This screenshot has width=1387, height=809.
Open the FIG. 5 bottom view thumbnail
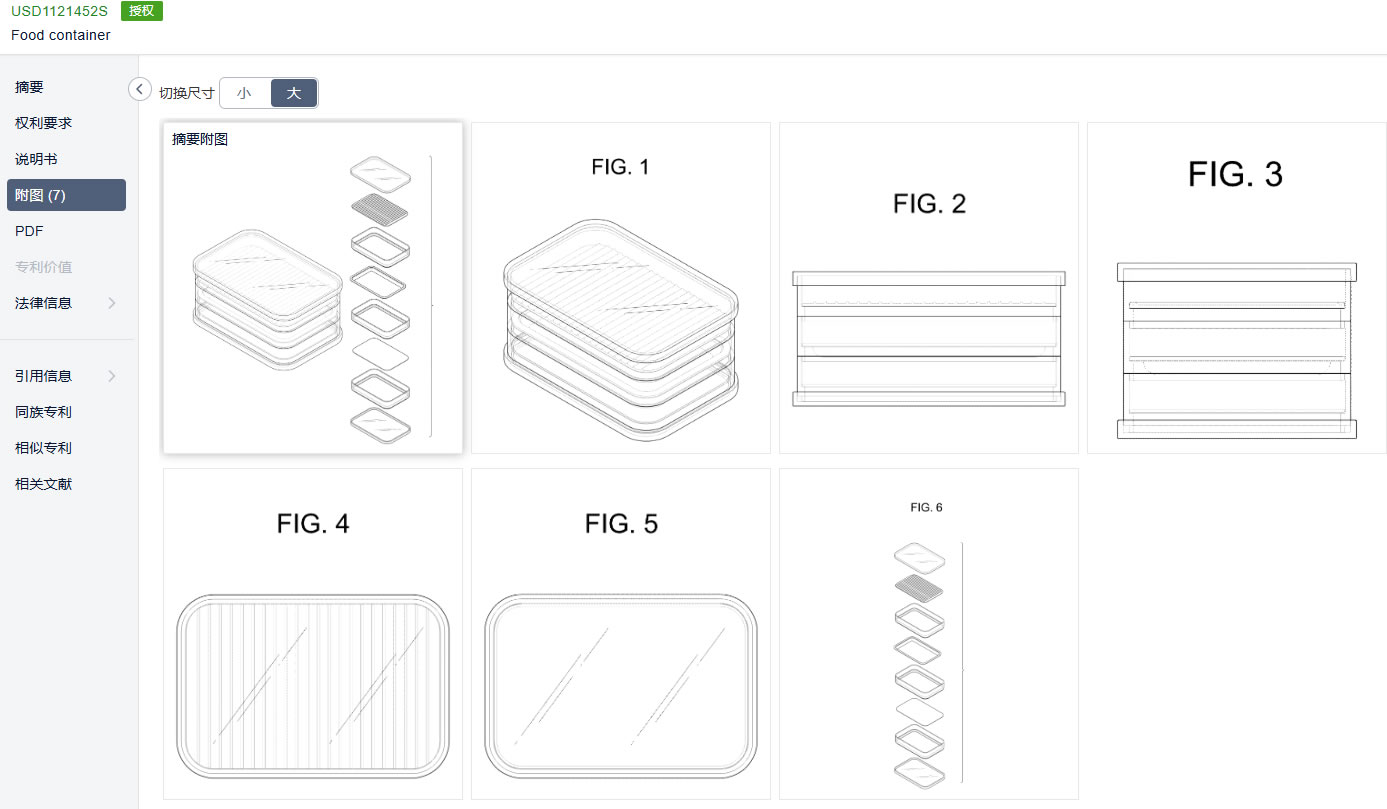[621, 634]
